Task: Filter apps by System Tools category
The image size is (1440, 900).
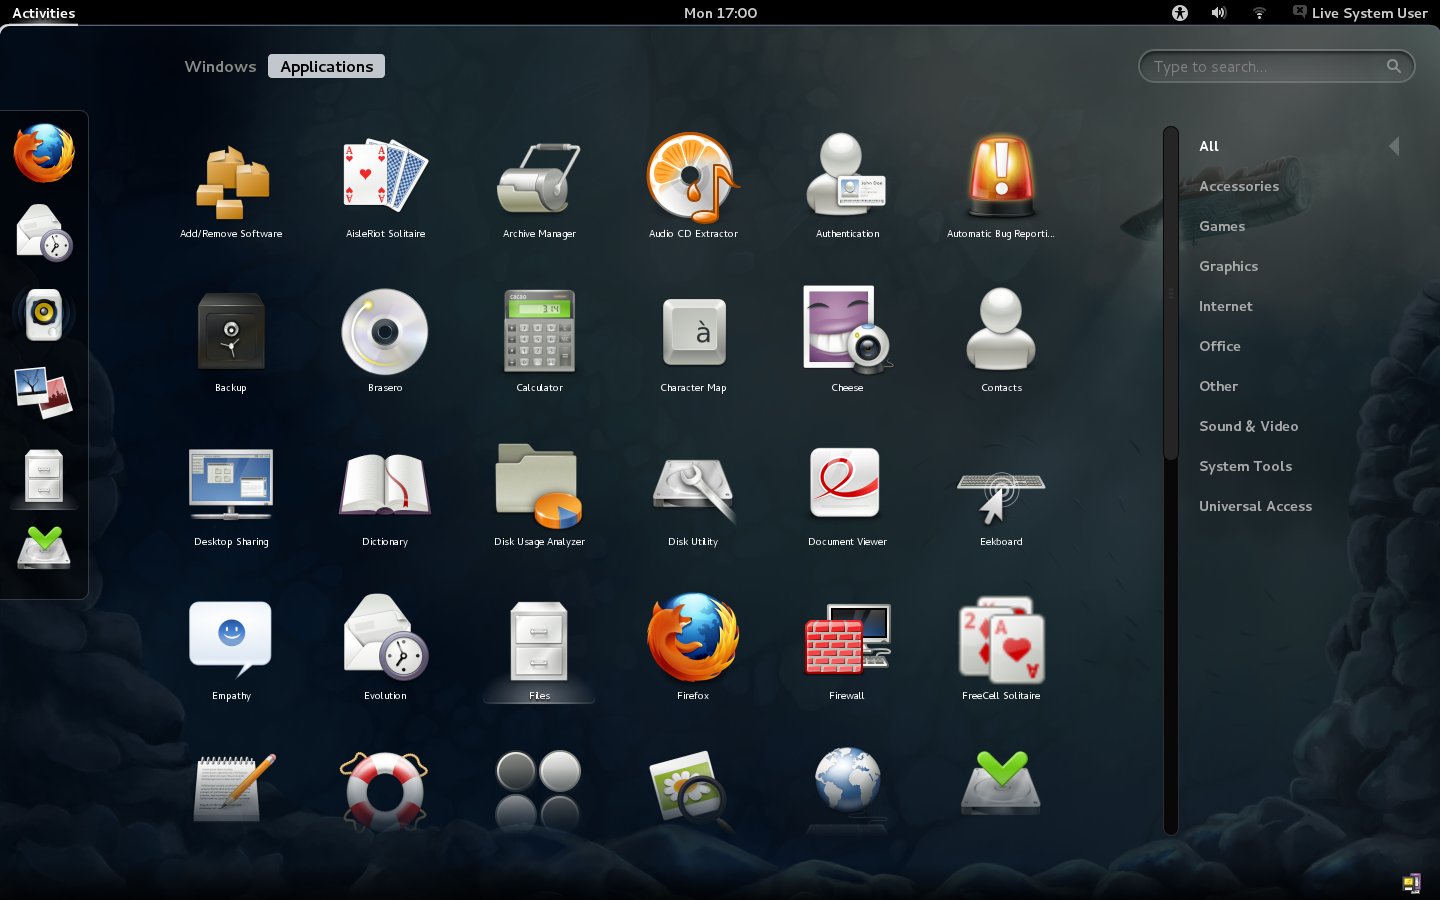Action: [1245, 466]
